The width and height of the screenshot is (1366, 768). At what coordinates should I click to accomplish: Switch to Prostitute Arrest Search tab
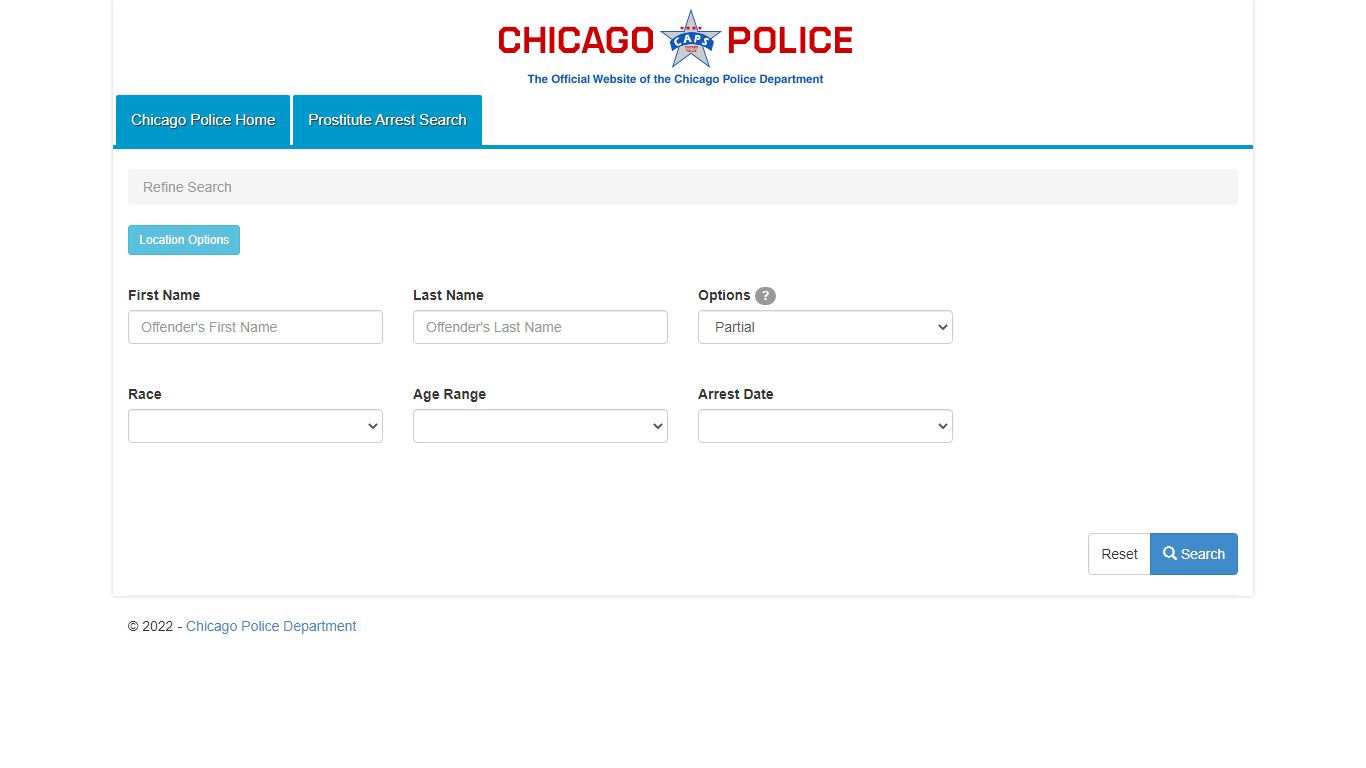coord(387,120)
